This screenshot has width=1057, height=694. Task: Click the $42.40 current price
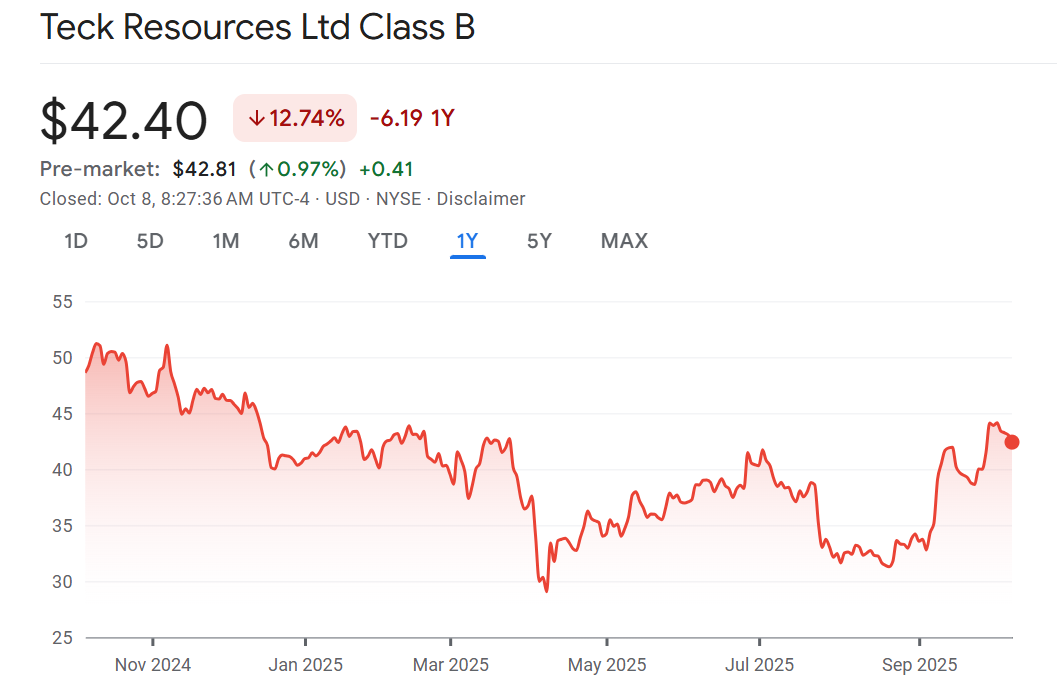point(124,121)
